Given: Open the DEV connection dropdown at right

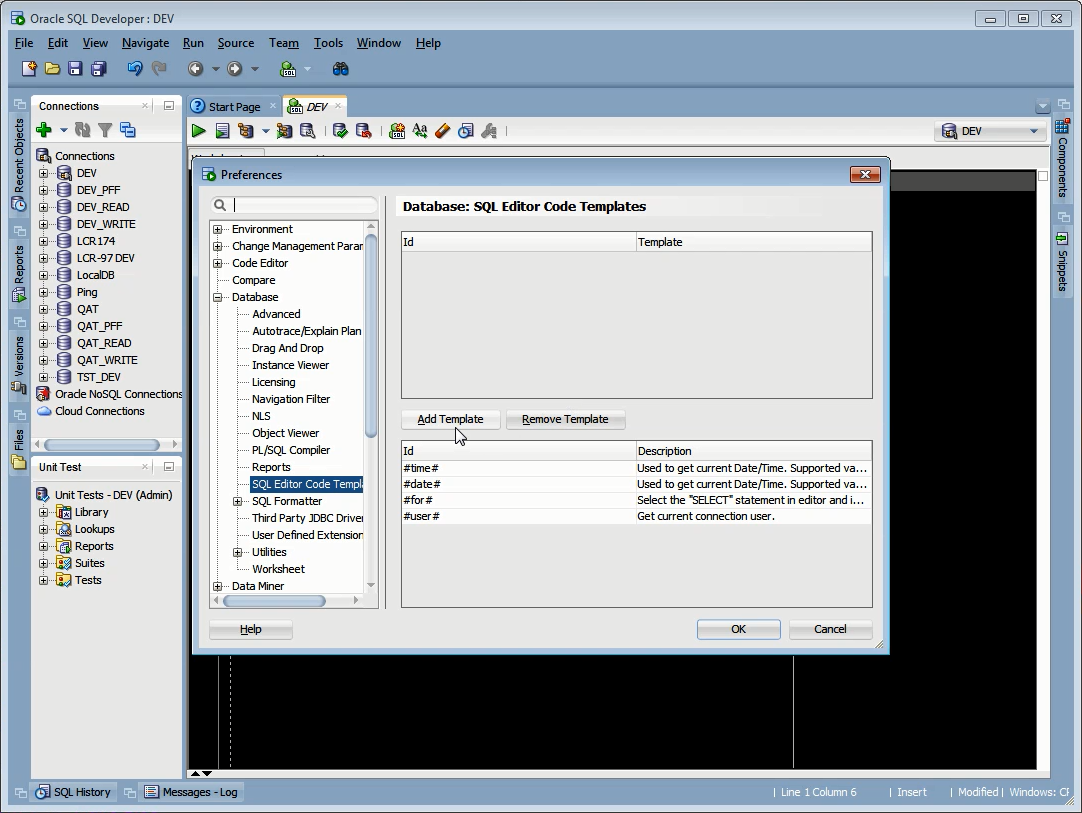Looking at the screenshot, I should [x=990, y=131].
